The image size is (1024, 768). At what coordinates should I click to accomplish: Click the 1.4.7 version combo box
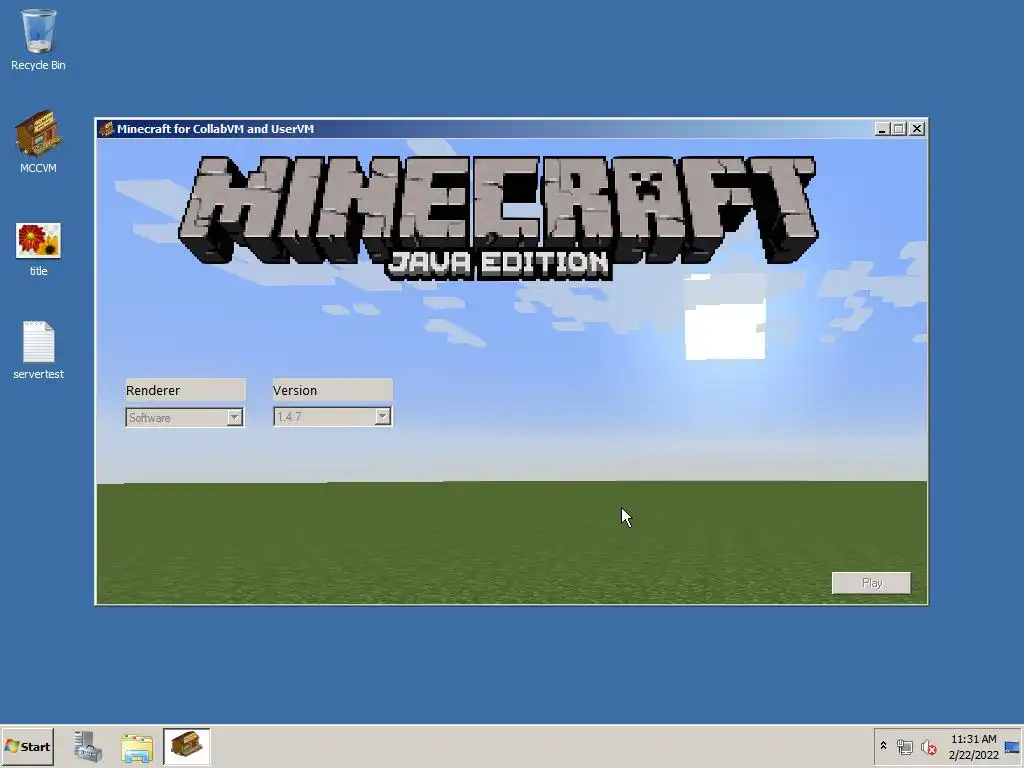pos(332,416)
